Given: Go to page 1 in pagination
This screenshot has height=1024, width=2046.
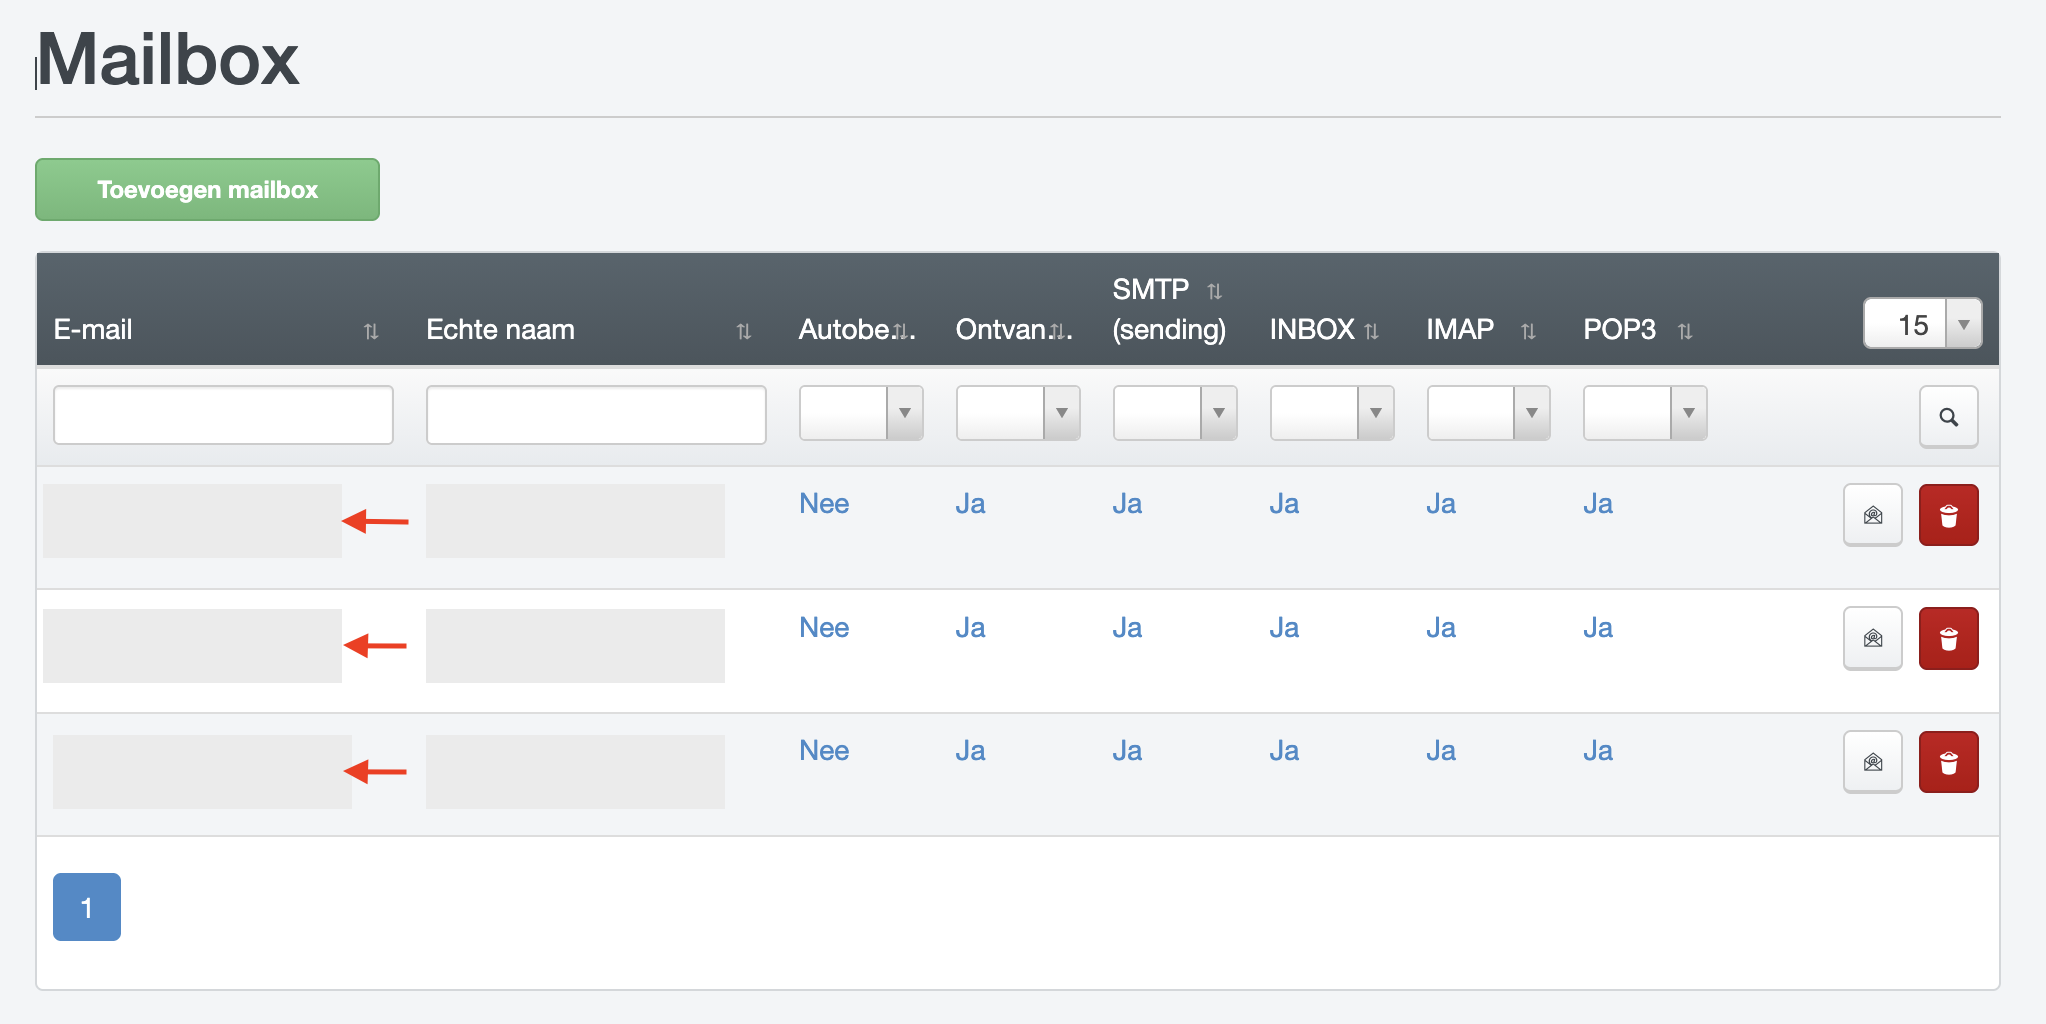Looking at the screenshot, I should coord(87,907).
